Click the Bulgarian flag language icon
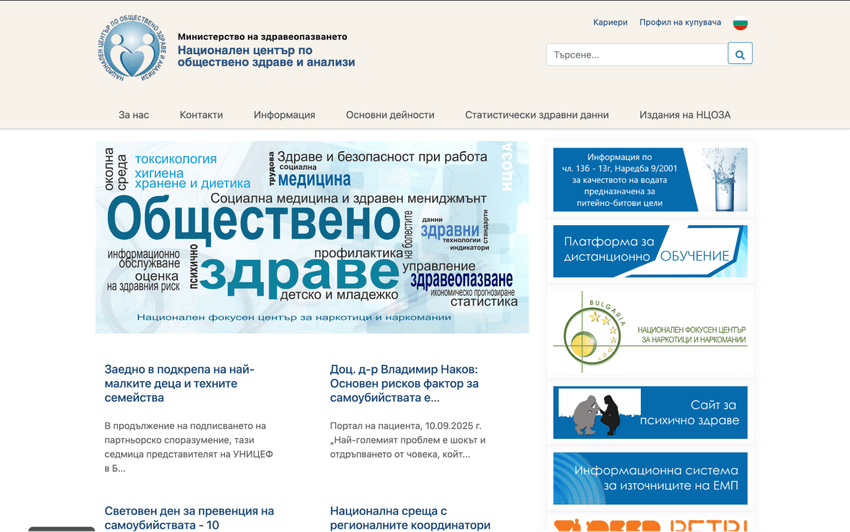Viewport: 850px width, 532px height. point(740,23)
